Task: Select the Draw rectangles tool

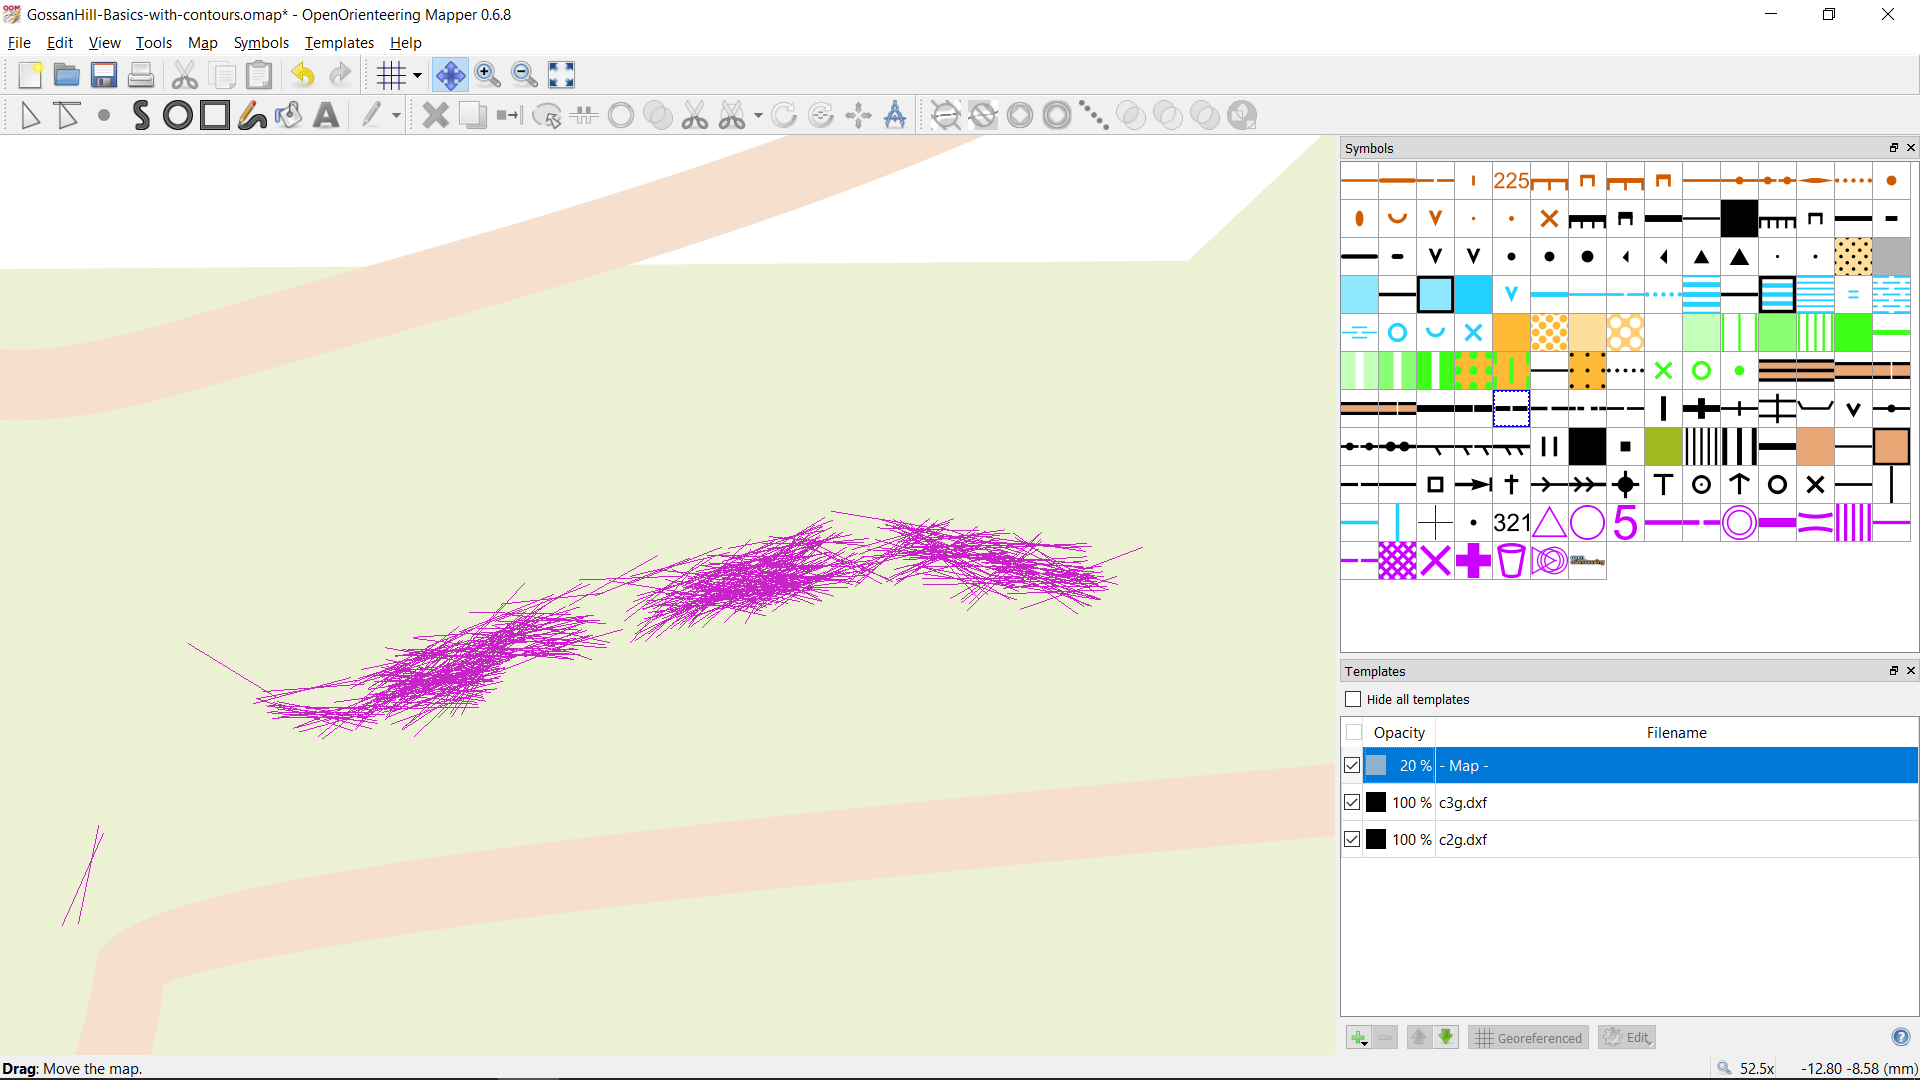Action: point(214,116)
